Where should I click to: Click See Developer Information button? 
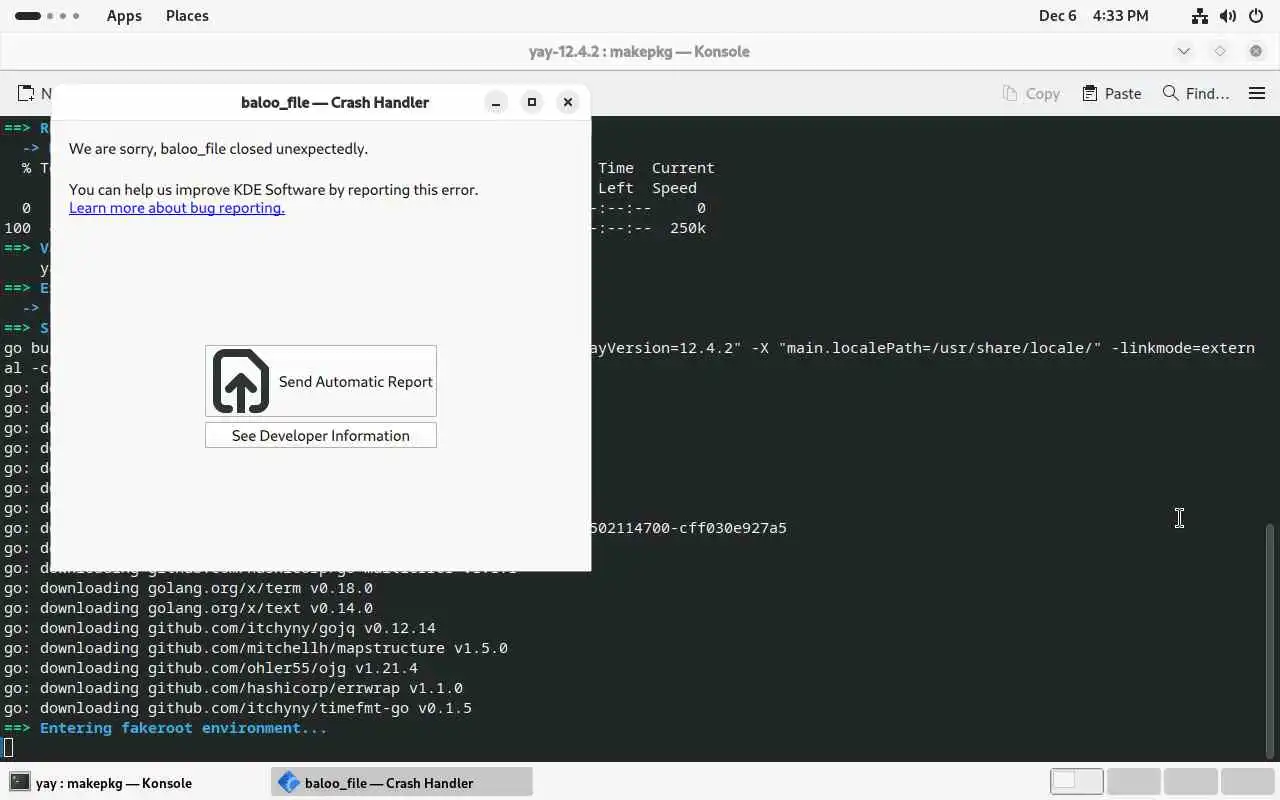321,435
